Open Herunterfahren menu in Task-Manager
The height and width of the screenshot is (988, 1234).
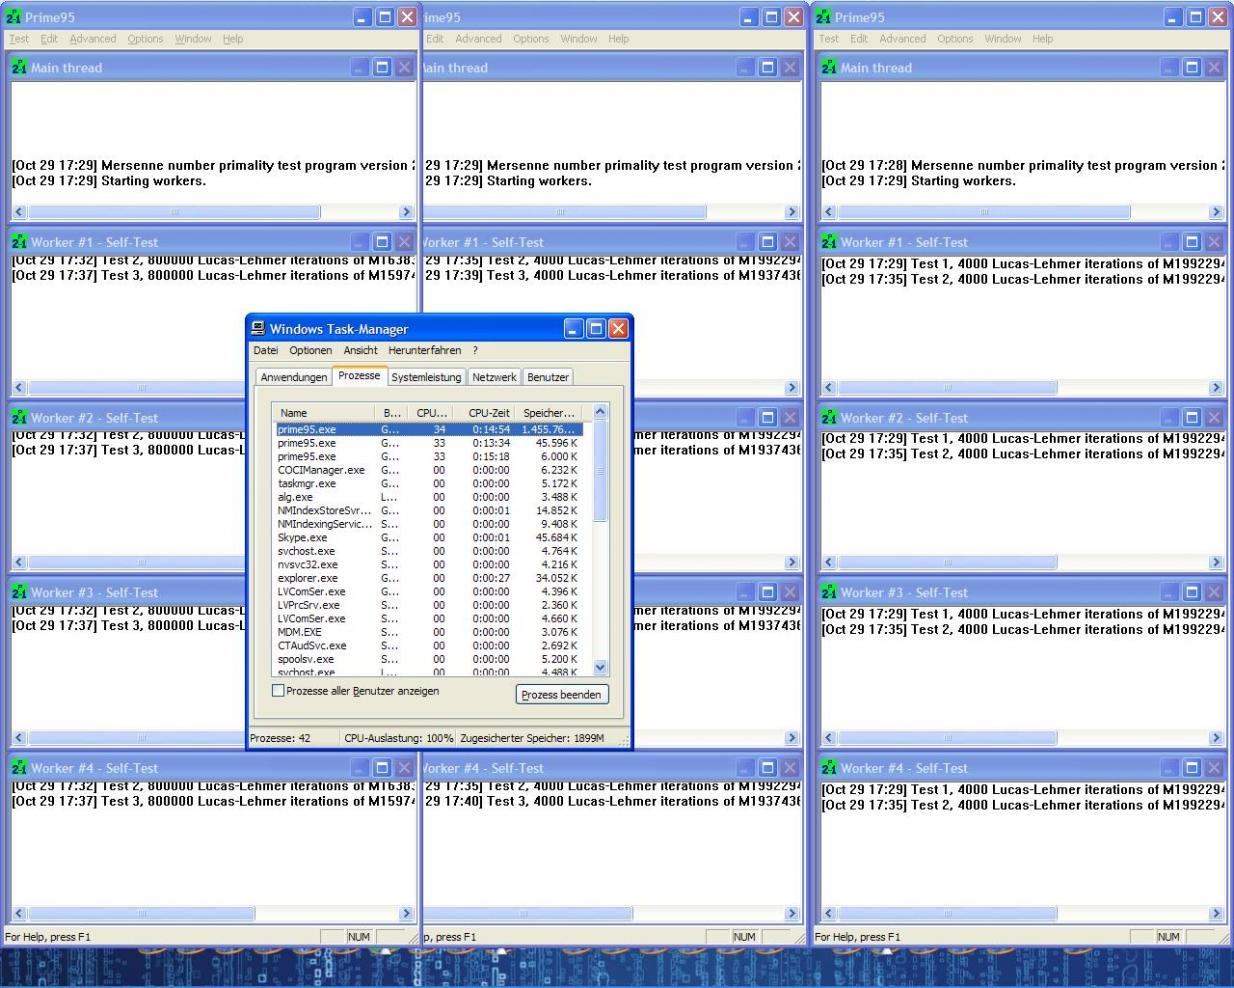tap(425, 350)
